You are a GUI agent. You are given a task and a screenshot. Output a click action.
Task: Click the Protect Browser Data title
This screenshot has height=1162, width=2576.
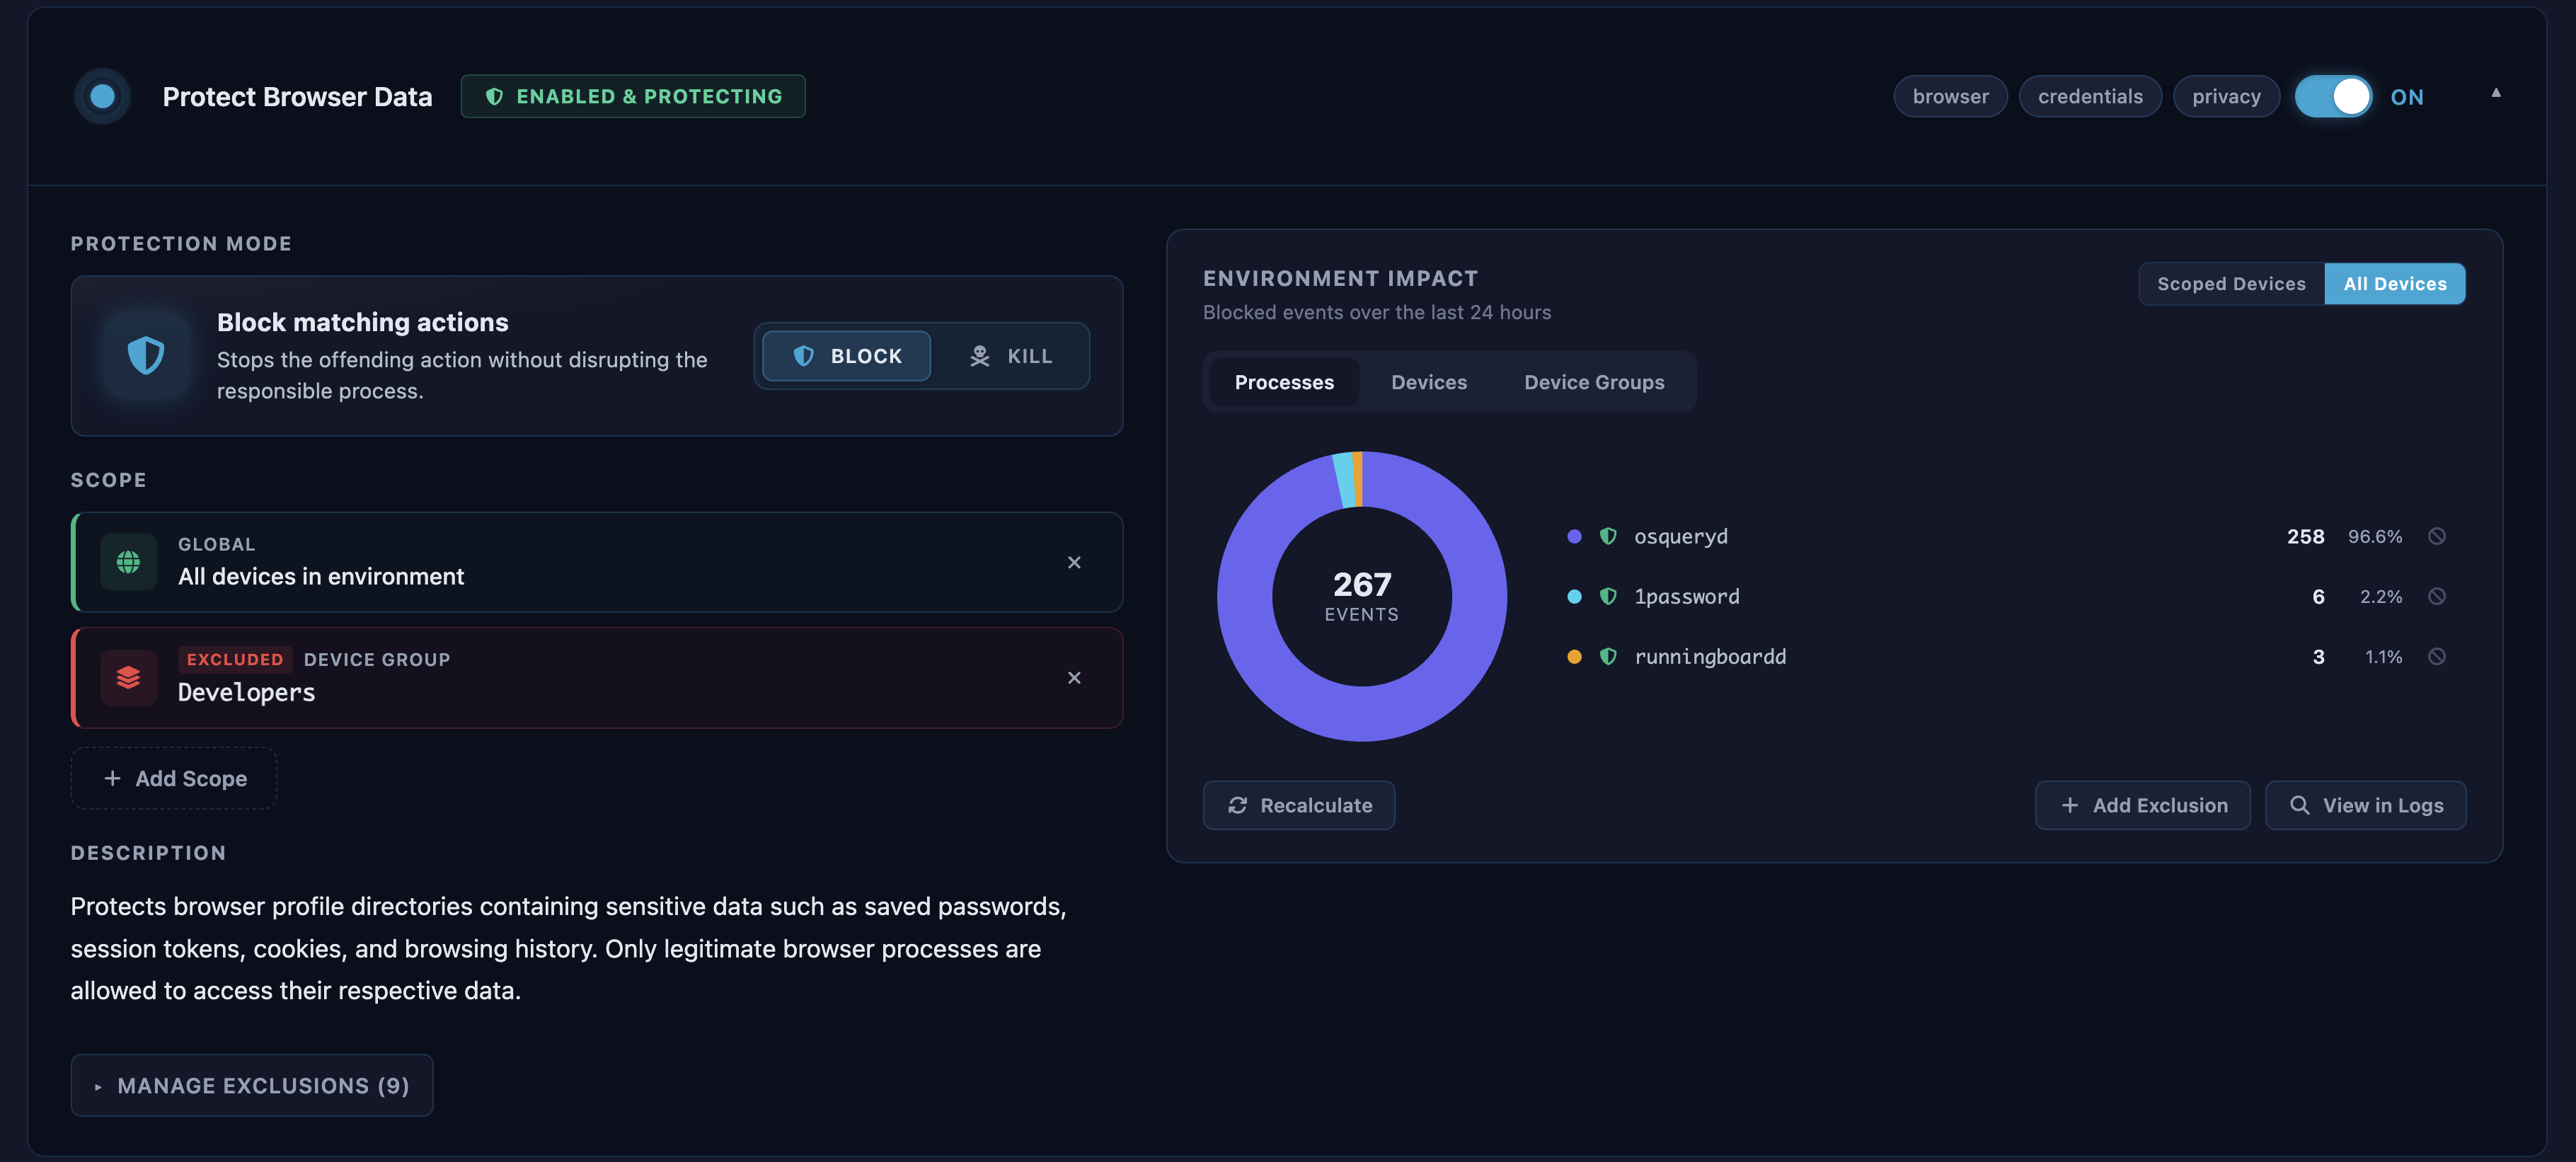tap(297, 96)
